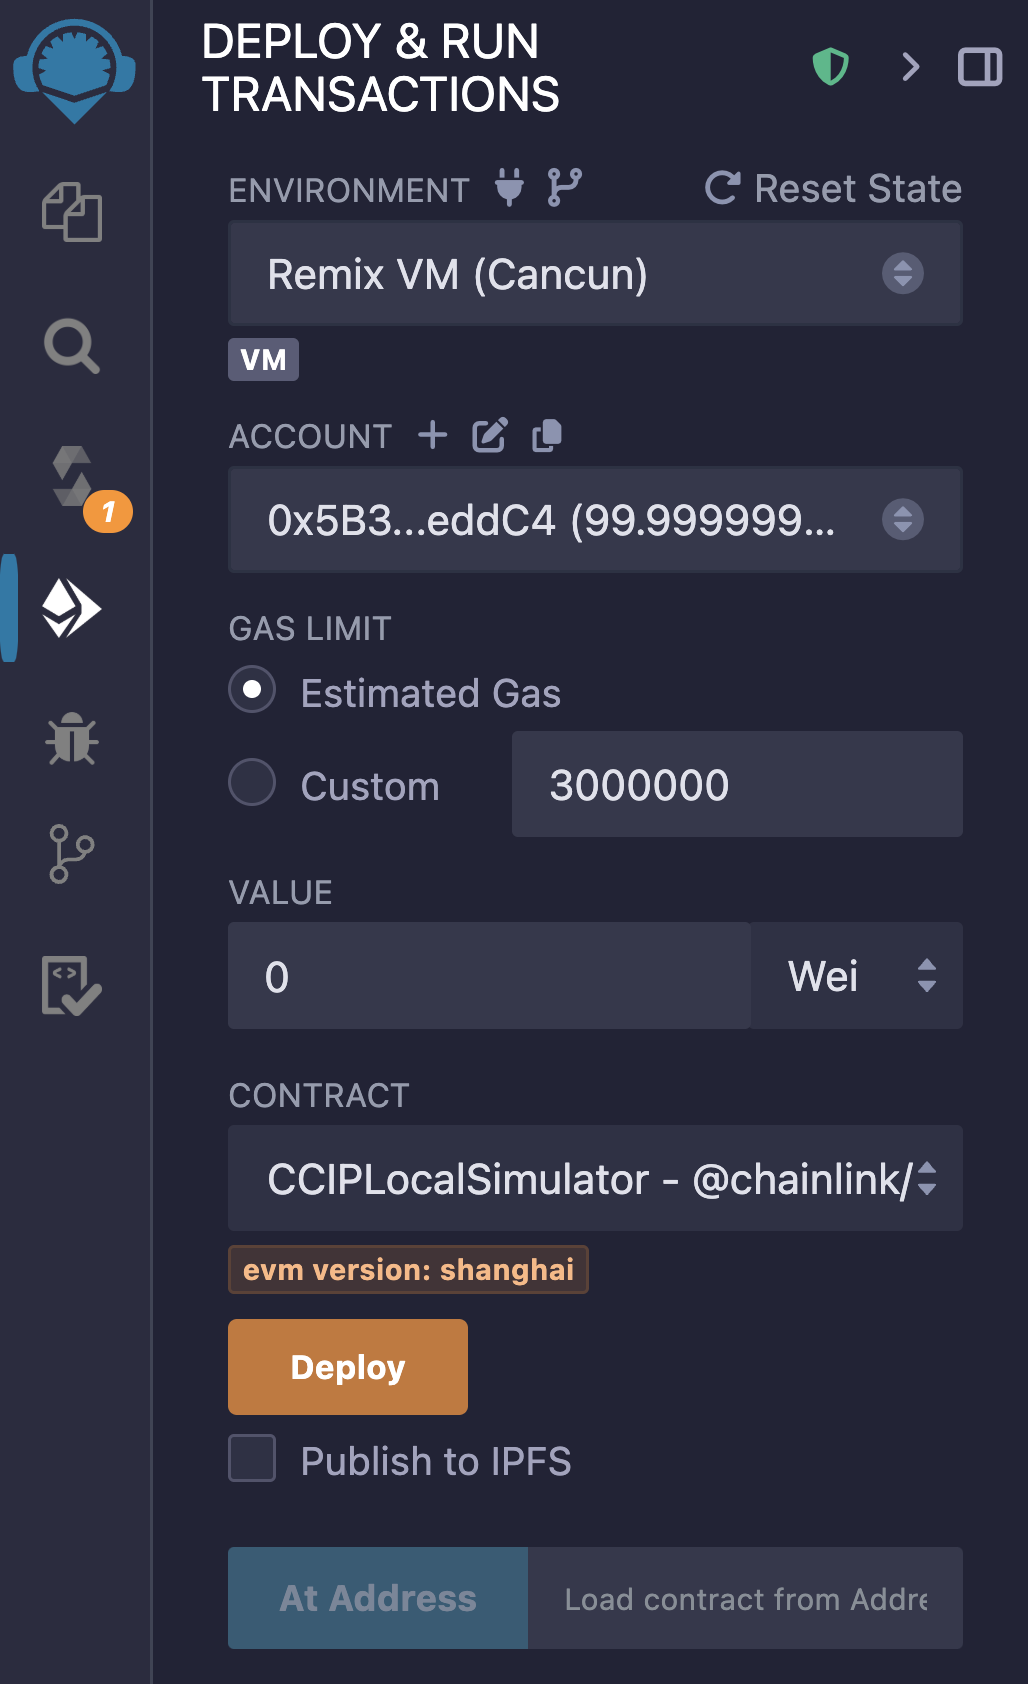Expand the account selector dropdown

(x=595, y=520)
